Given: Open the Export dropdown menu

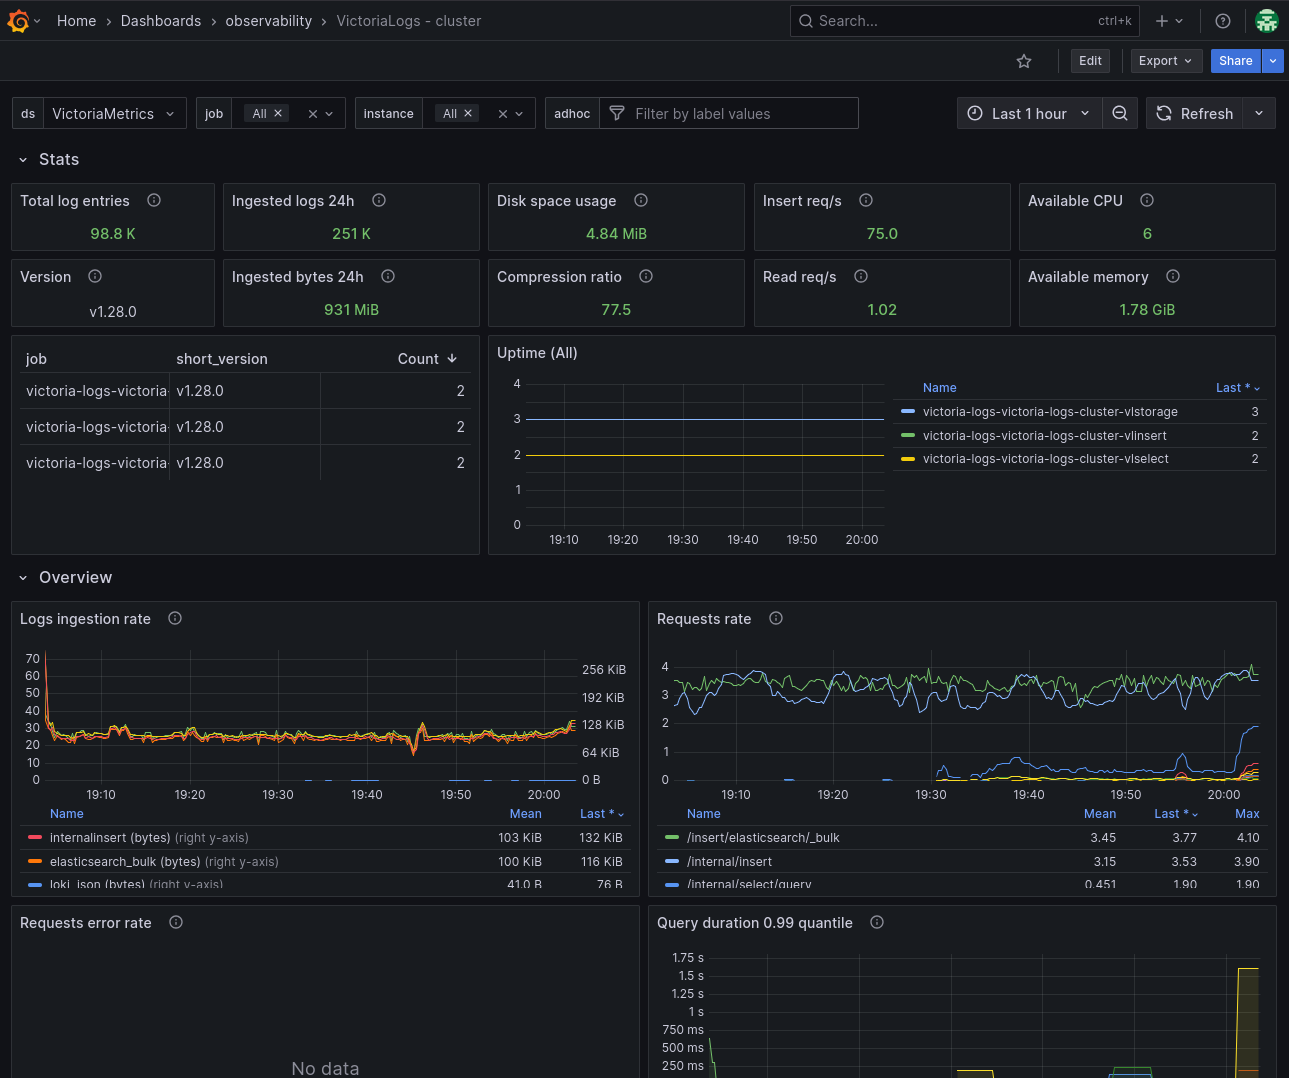Looking at the screenshot, I should point(1166,61).
